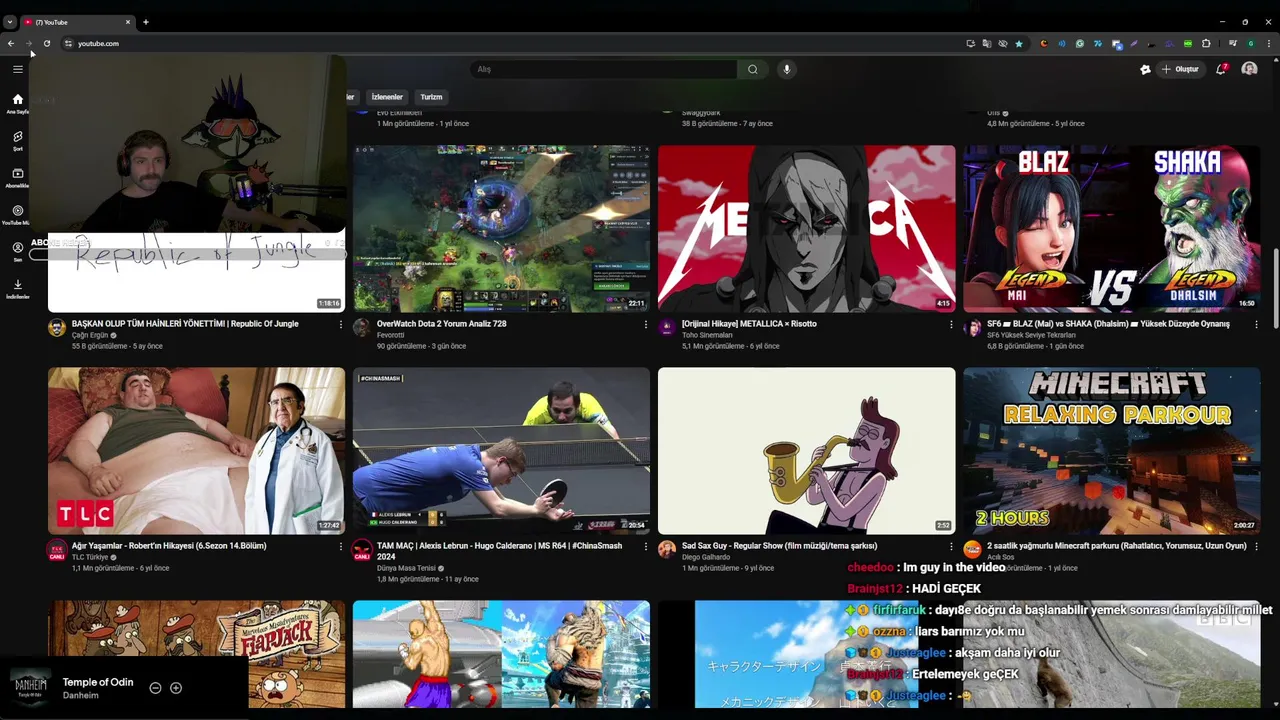
Task: Open 'SF6 BLAZ (Mai) vs SHAKA' title
Action: click(1108, 324)
